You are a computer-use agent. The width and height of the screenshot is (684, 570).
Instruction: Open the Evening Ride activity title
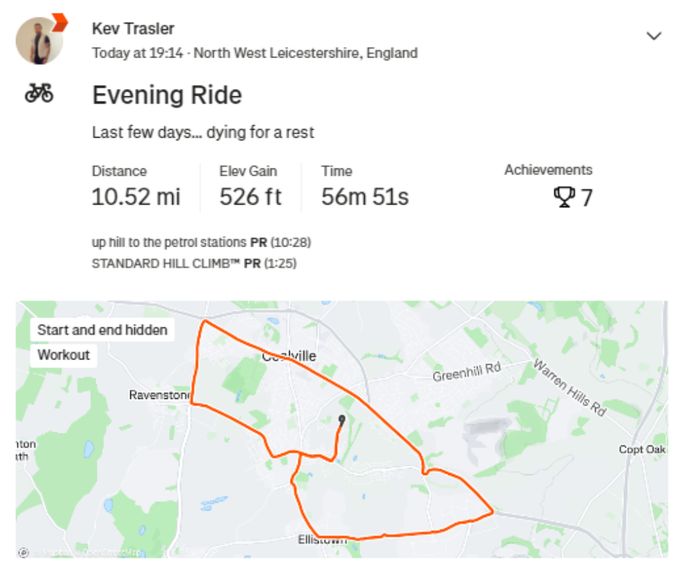coord(167,96)
